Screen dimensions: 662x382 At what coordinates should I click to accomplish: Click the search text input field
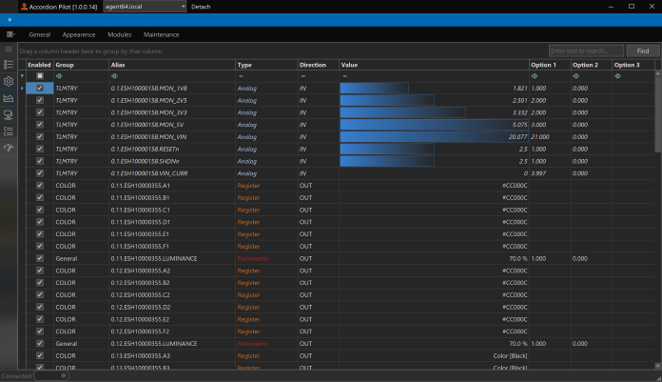pyautogui.click(x=586, y=51)
